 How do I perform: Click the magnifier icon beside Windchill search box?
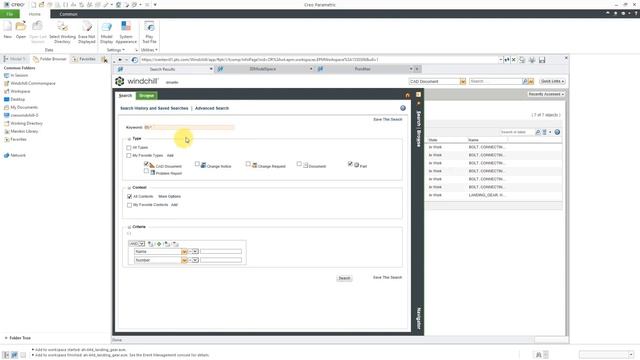click(525, 82)
